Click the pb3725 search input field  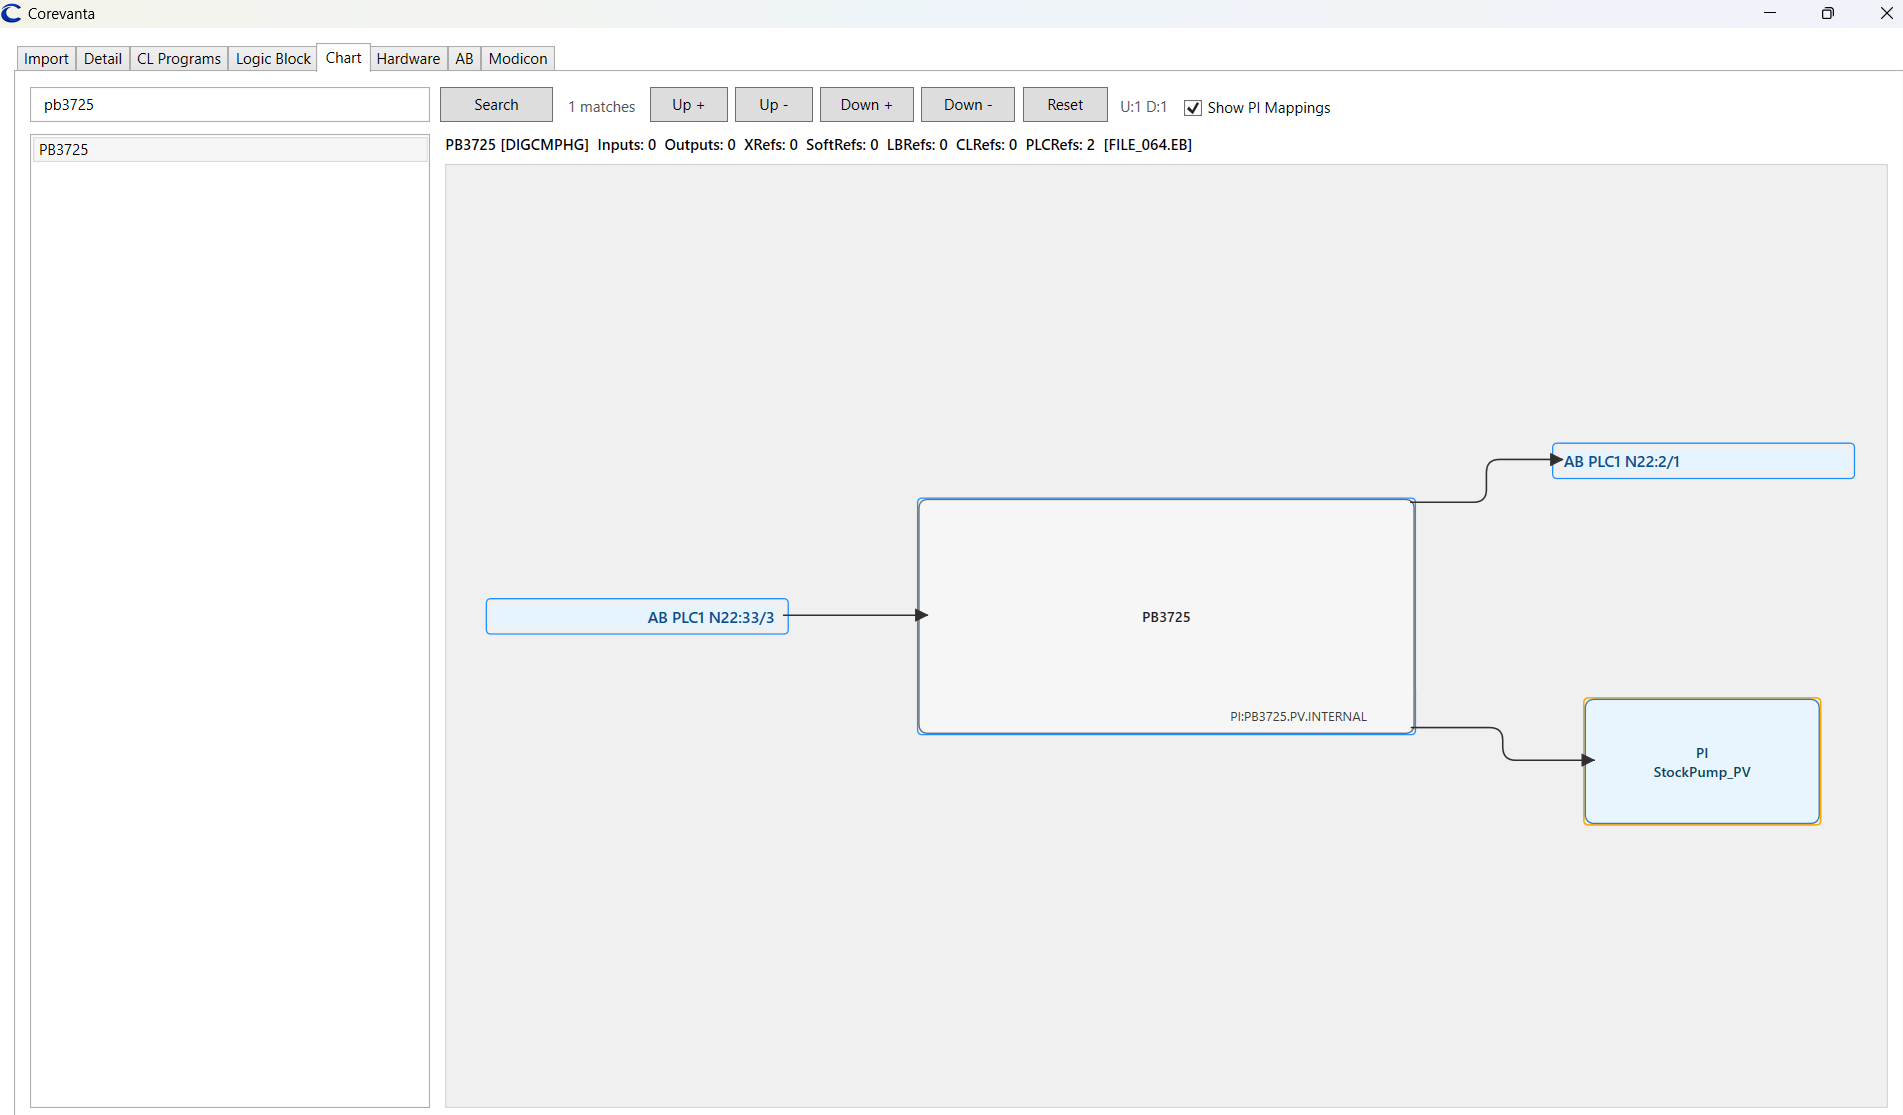point(229,104)
